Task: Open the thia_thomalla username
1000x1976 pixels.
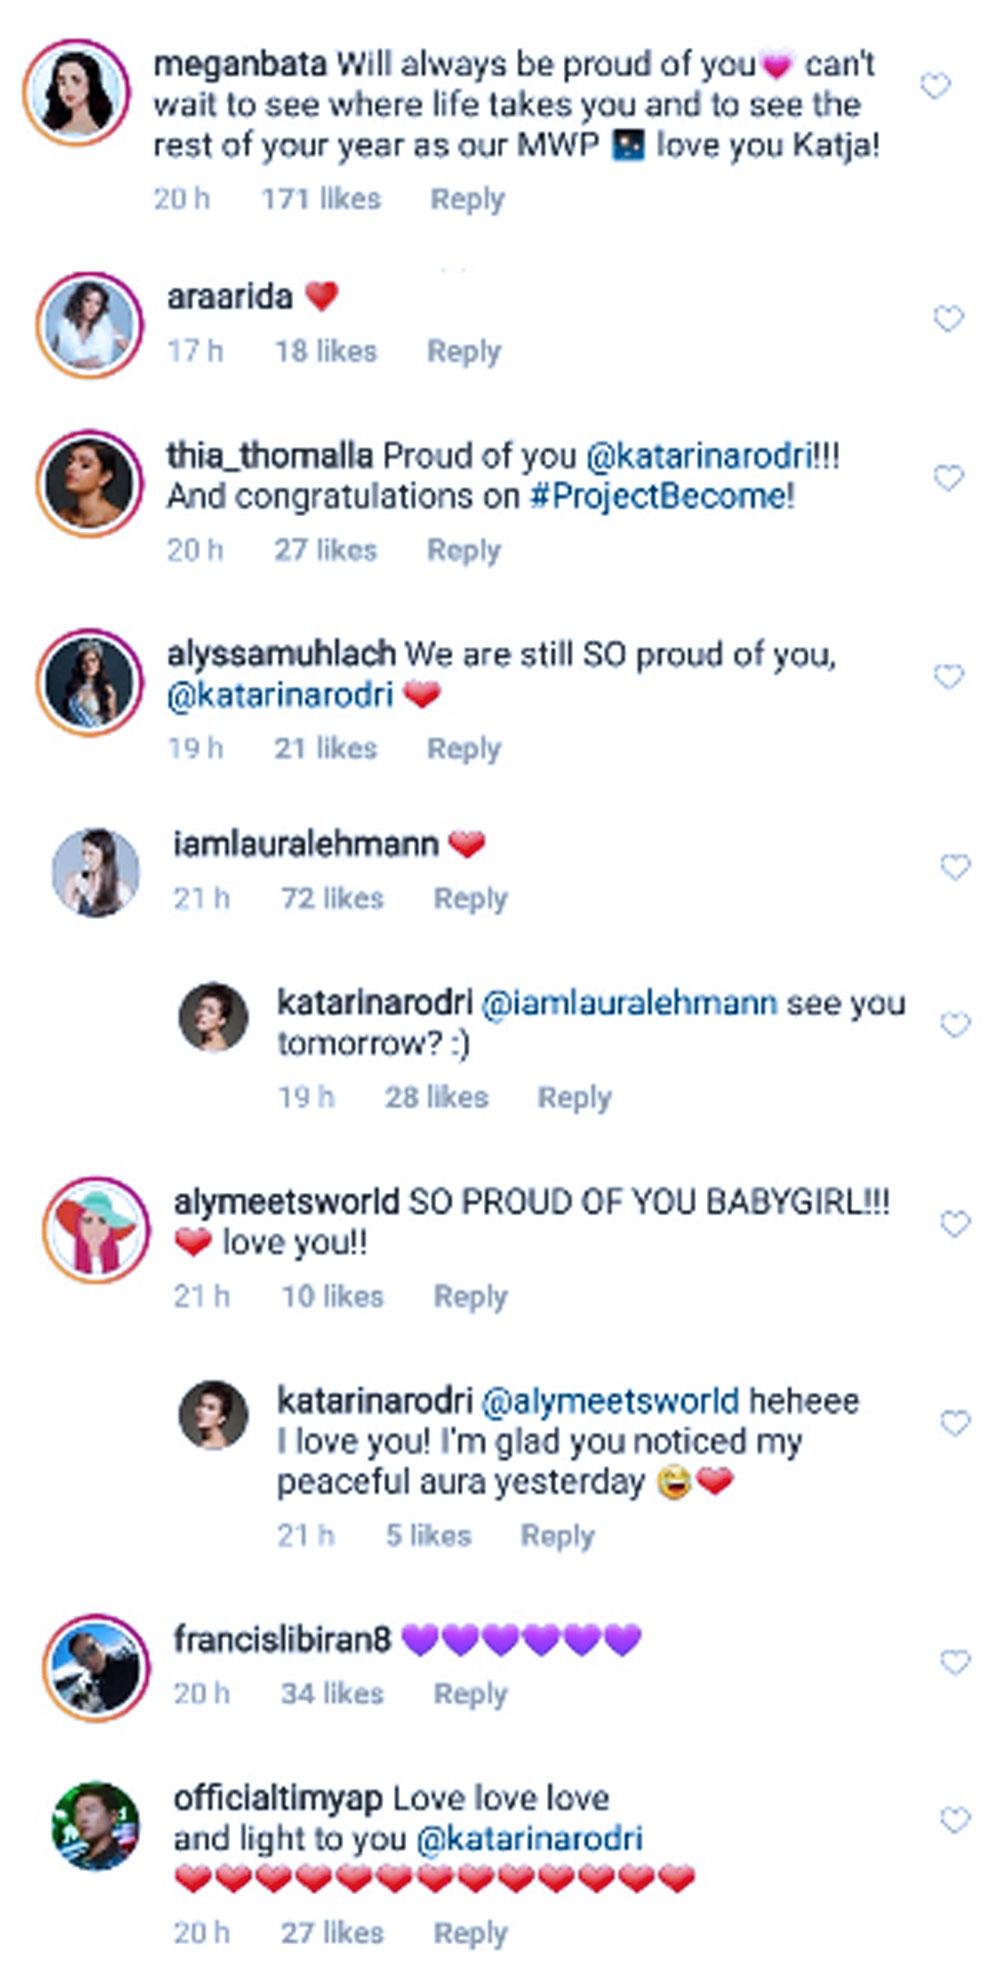Action: (269, 456)
